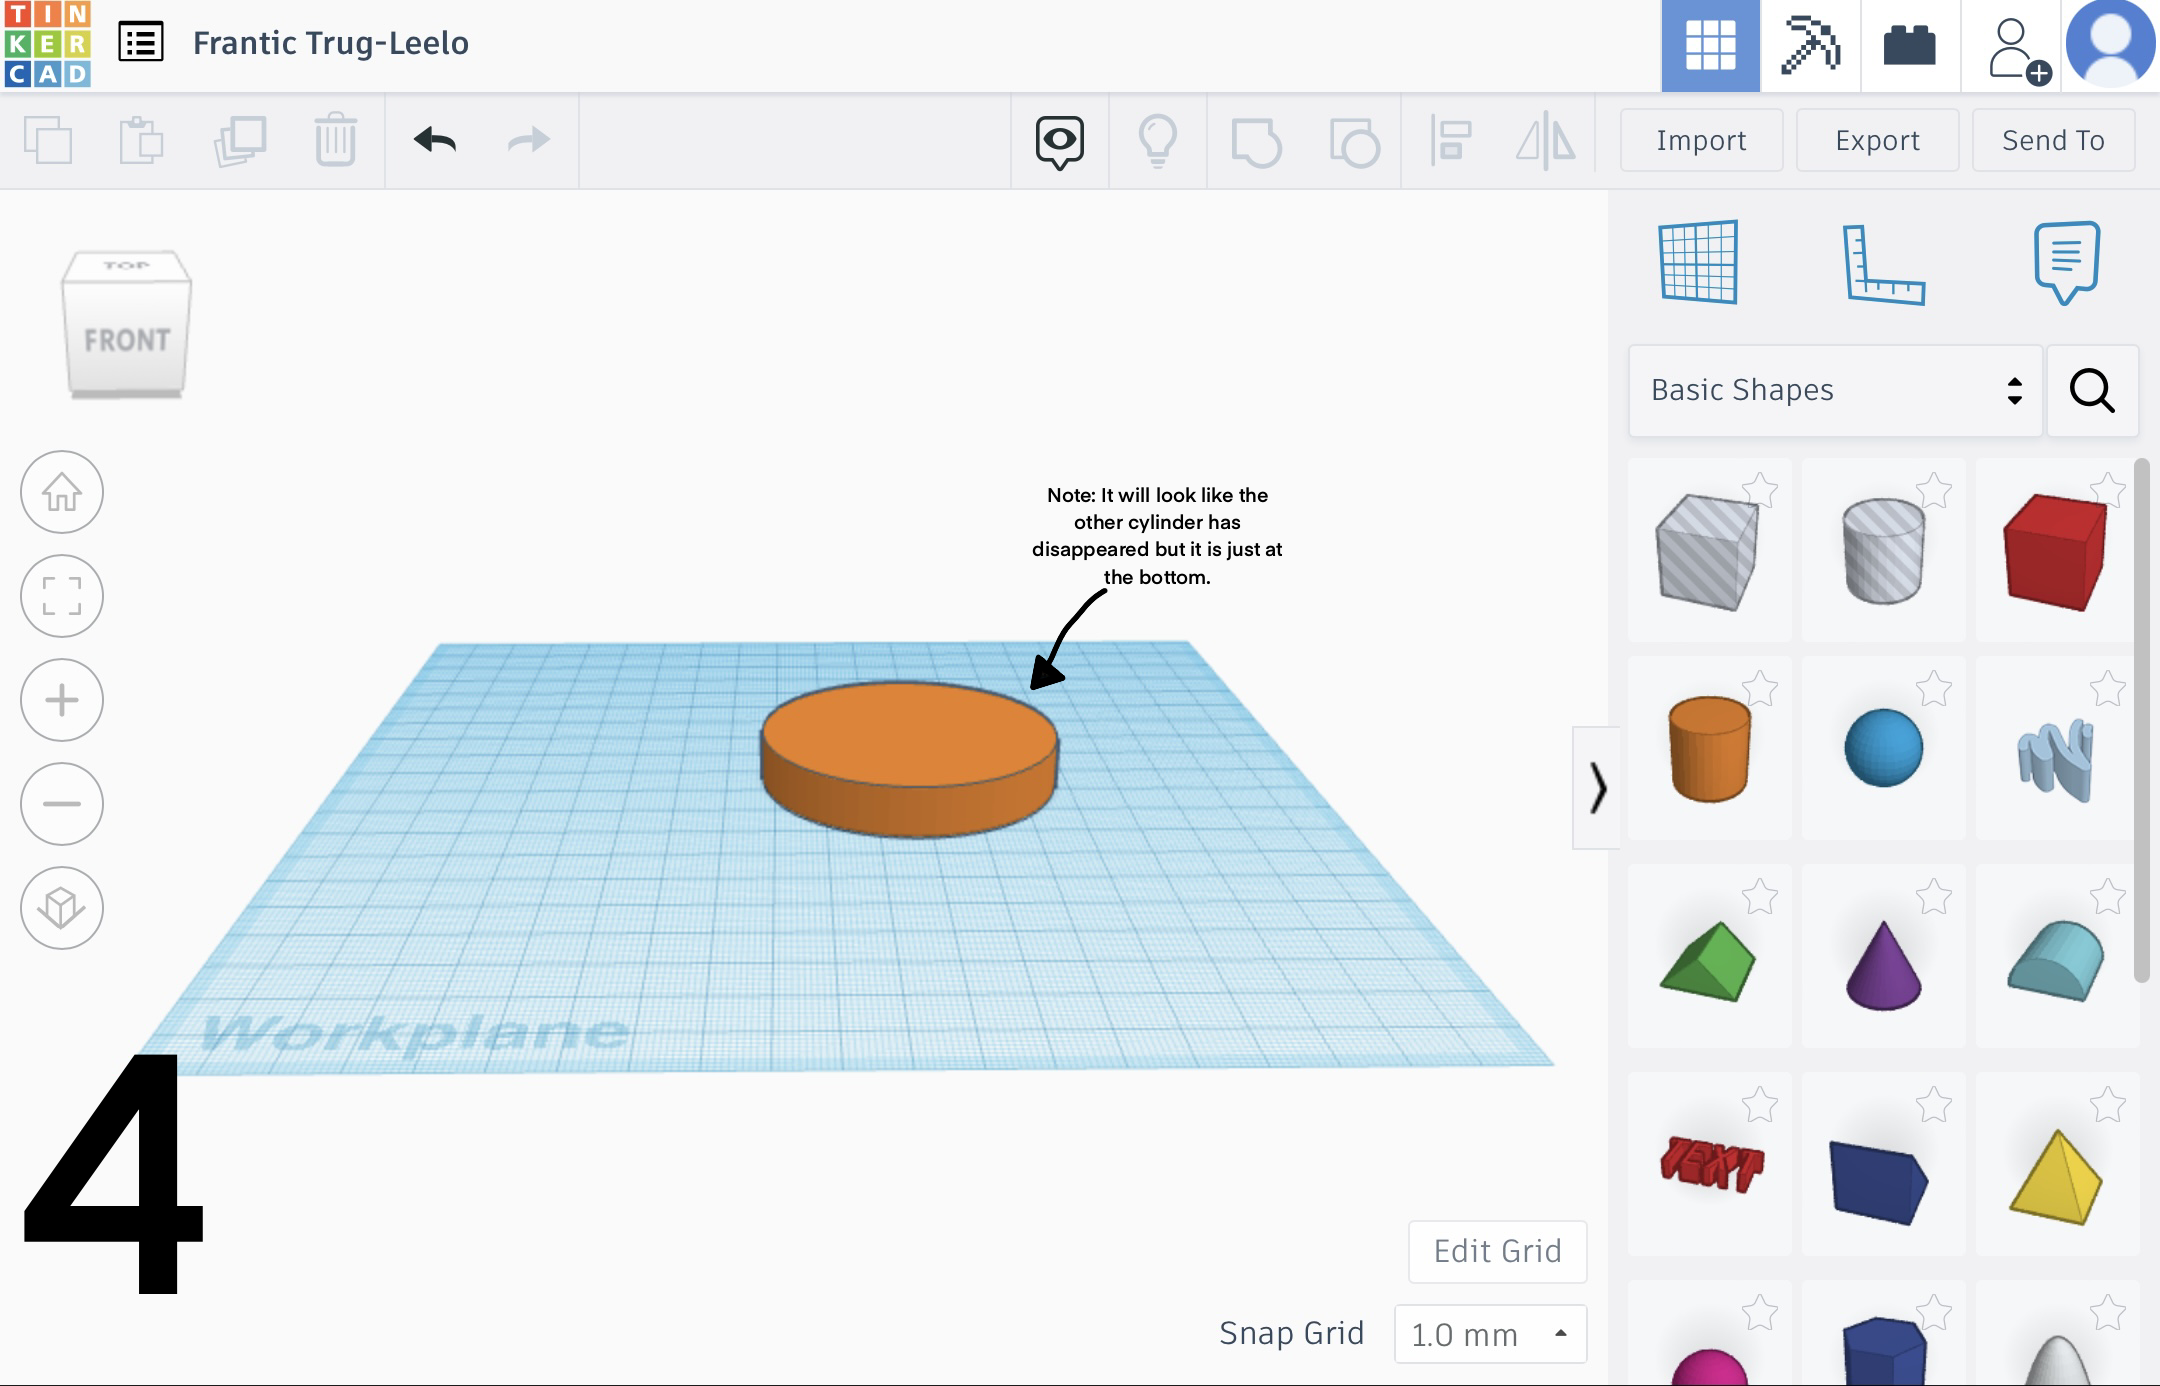Open the Tinkercad logo home link
2160x1386 pixels.
47,44
